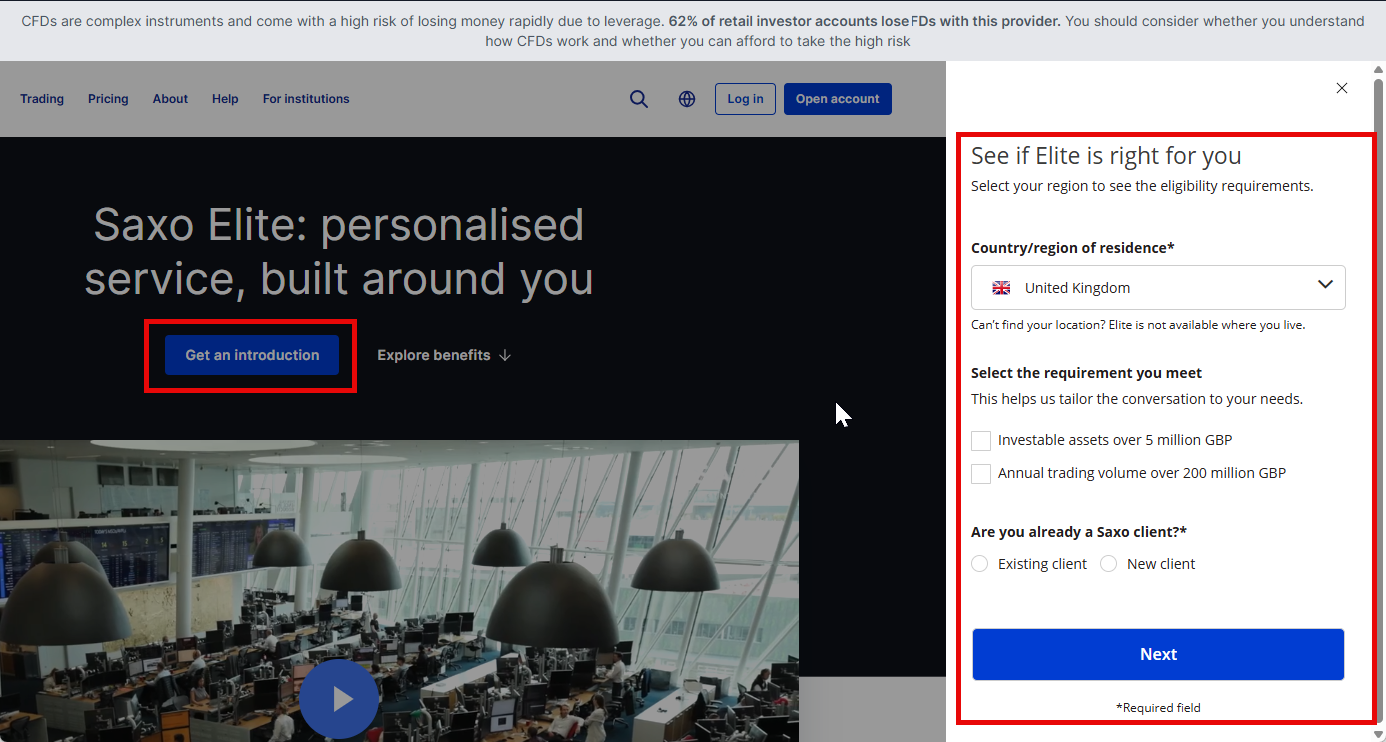Image resolution: width=1386 pixels, height=742 pixels.
Task: Select the Existing client radio button
Action: click(x=980, y=564)
